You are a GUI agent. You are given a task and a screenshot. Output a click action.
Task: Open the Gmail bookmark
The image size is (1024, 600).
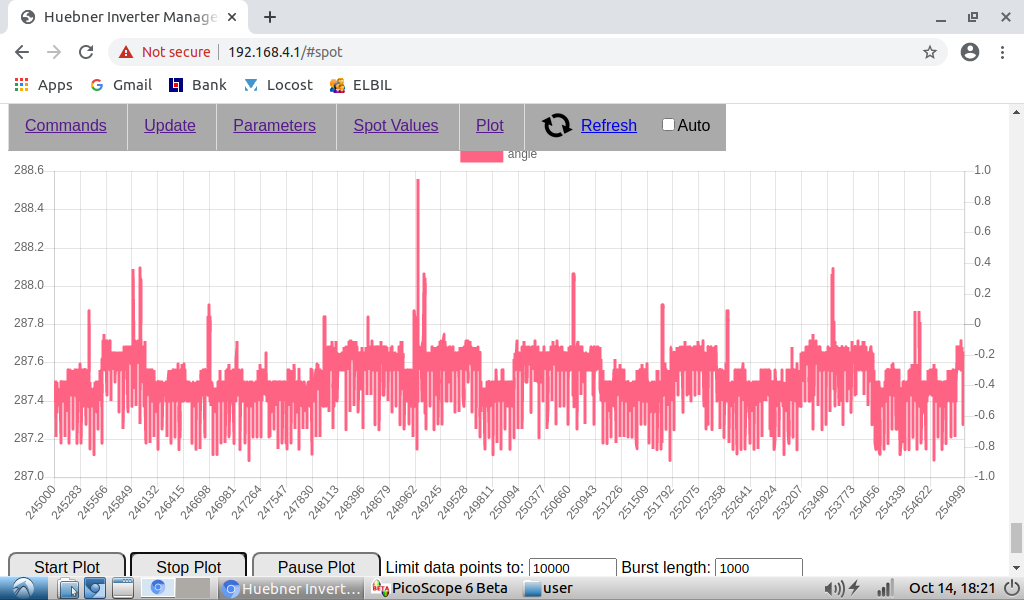(120, 85)
